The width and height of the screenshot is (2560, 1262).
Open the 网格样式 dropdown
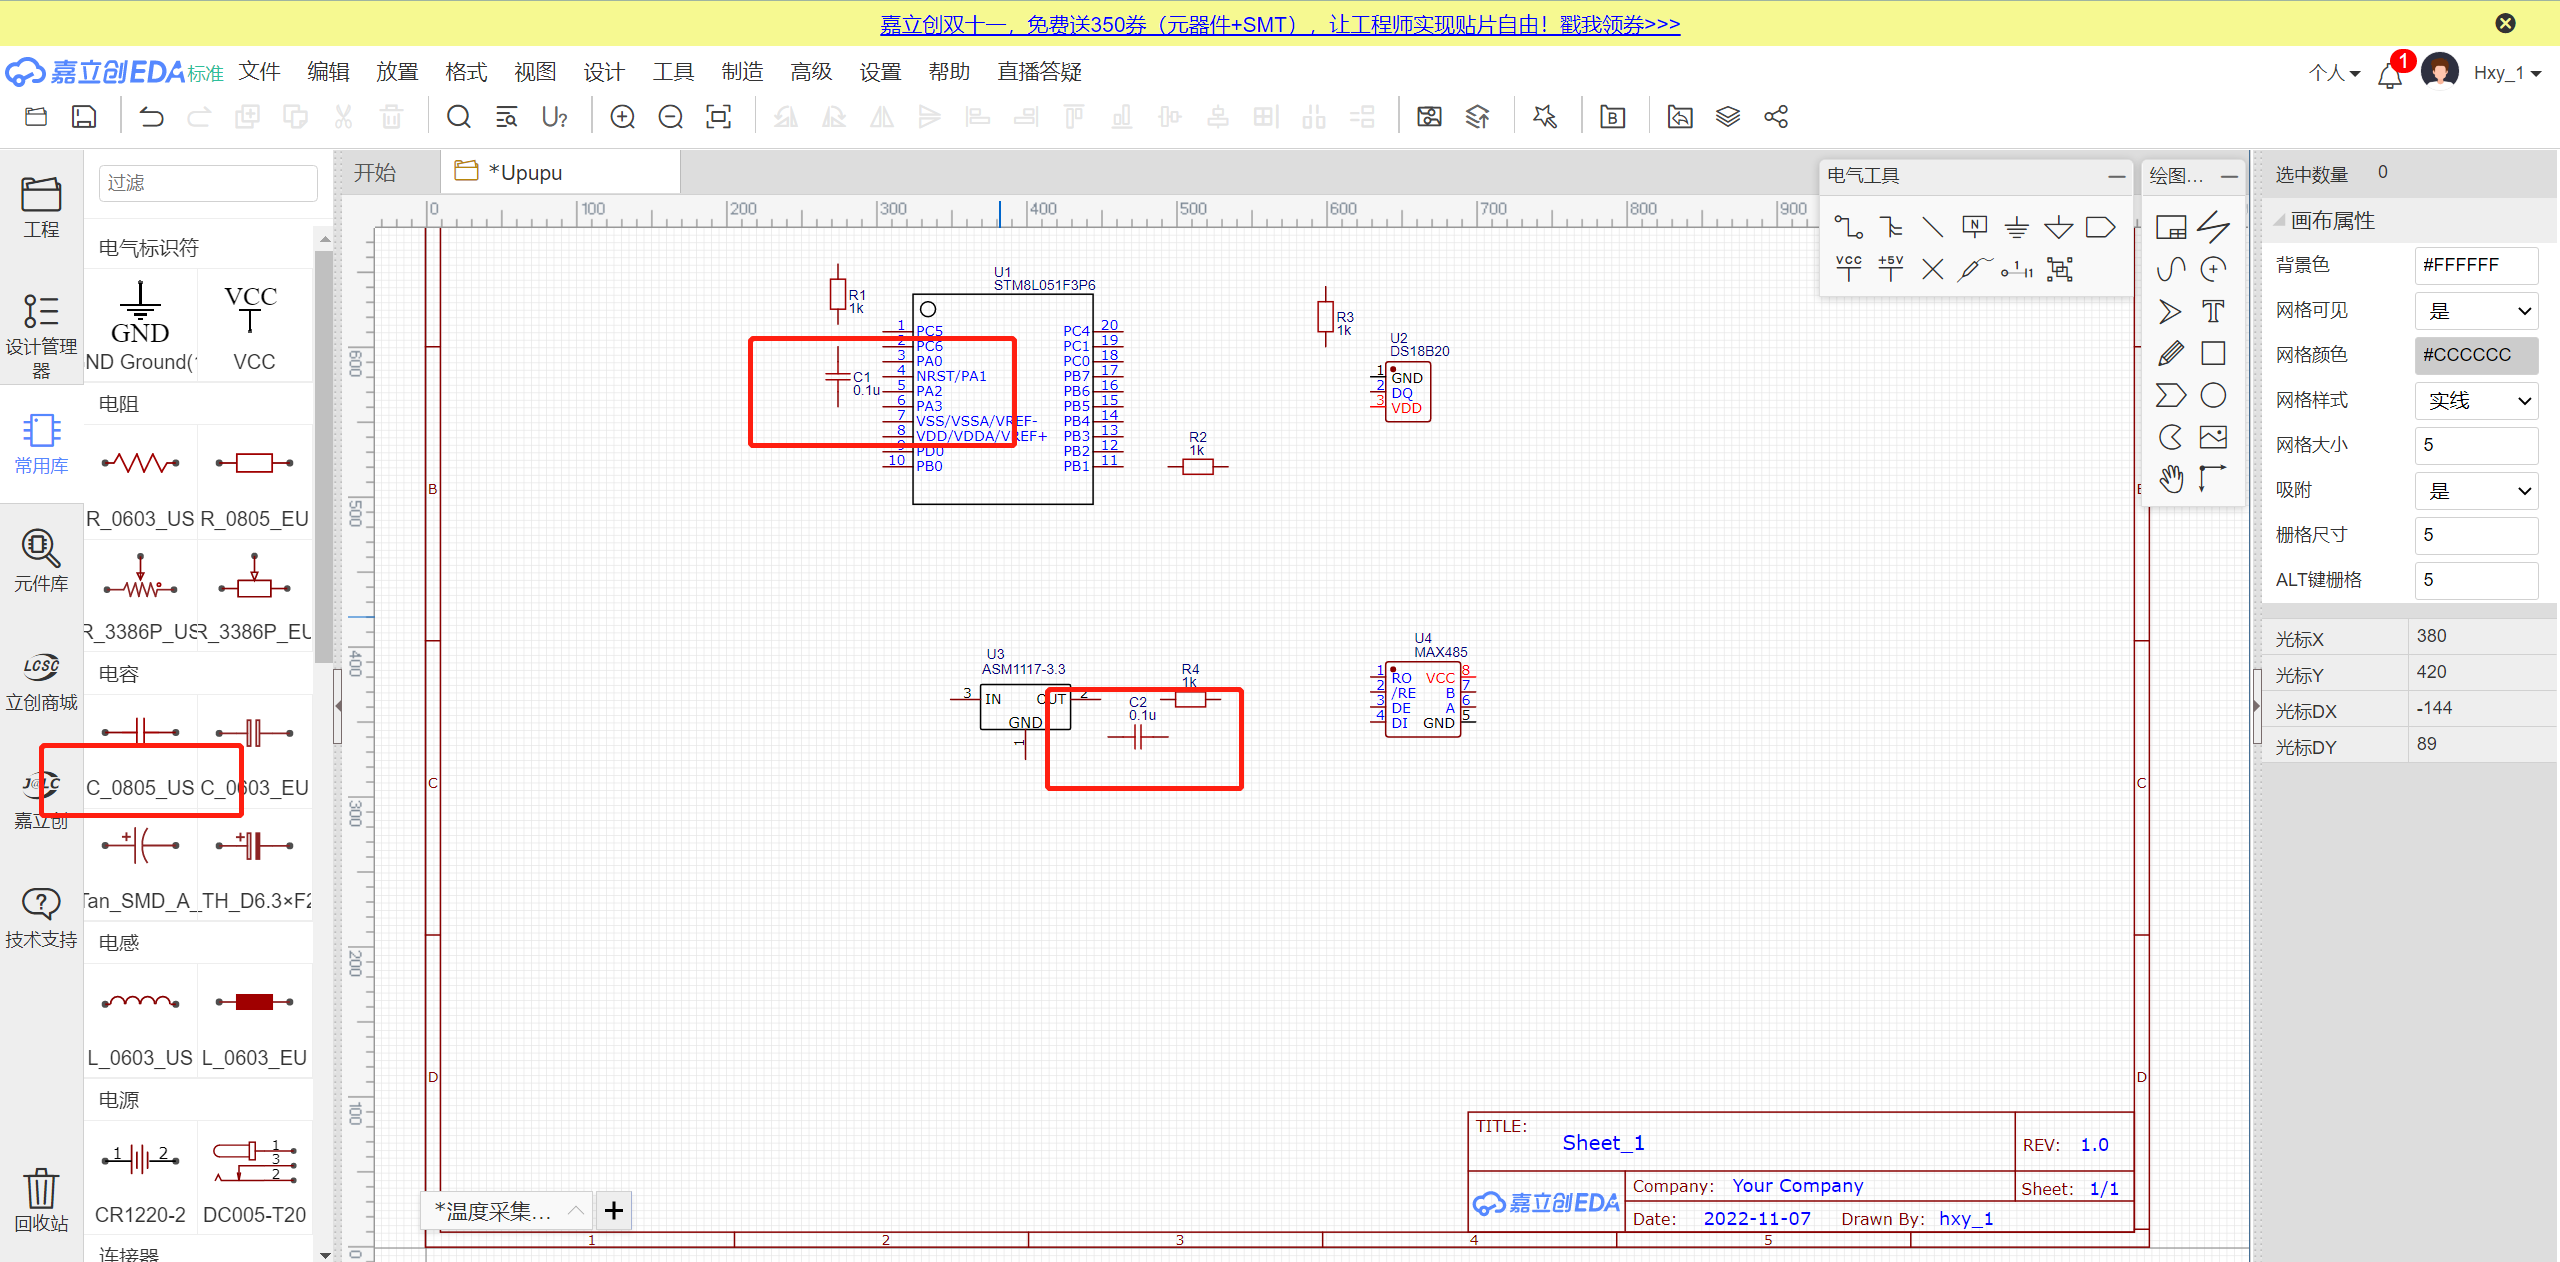[x=2476, y=401]
